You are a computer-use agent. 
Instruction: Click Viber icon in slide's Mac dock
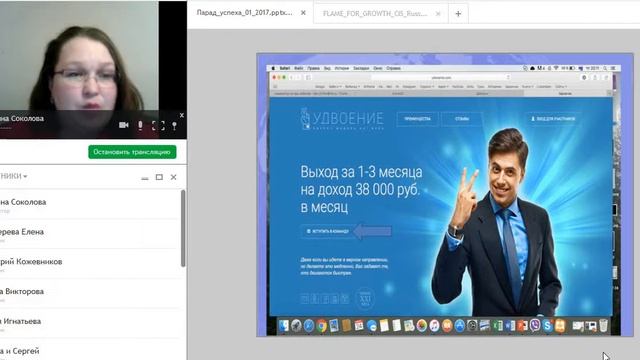click(535, 325)
